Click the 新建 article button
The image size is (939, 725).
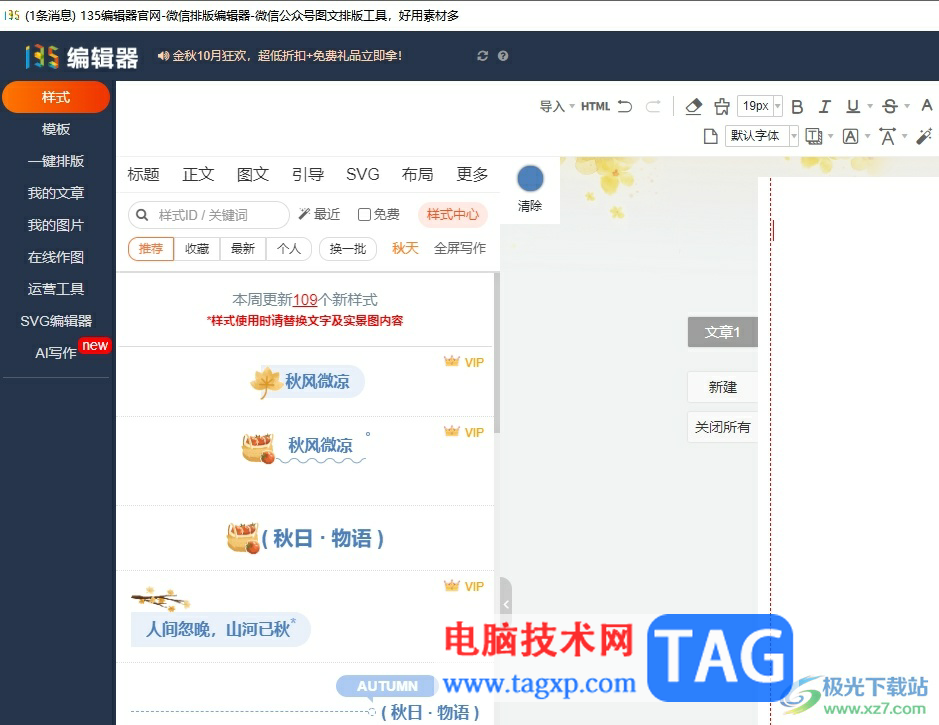[723, 387]
